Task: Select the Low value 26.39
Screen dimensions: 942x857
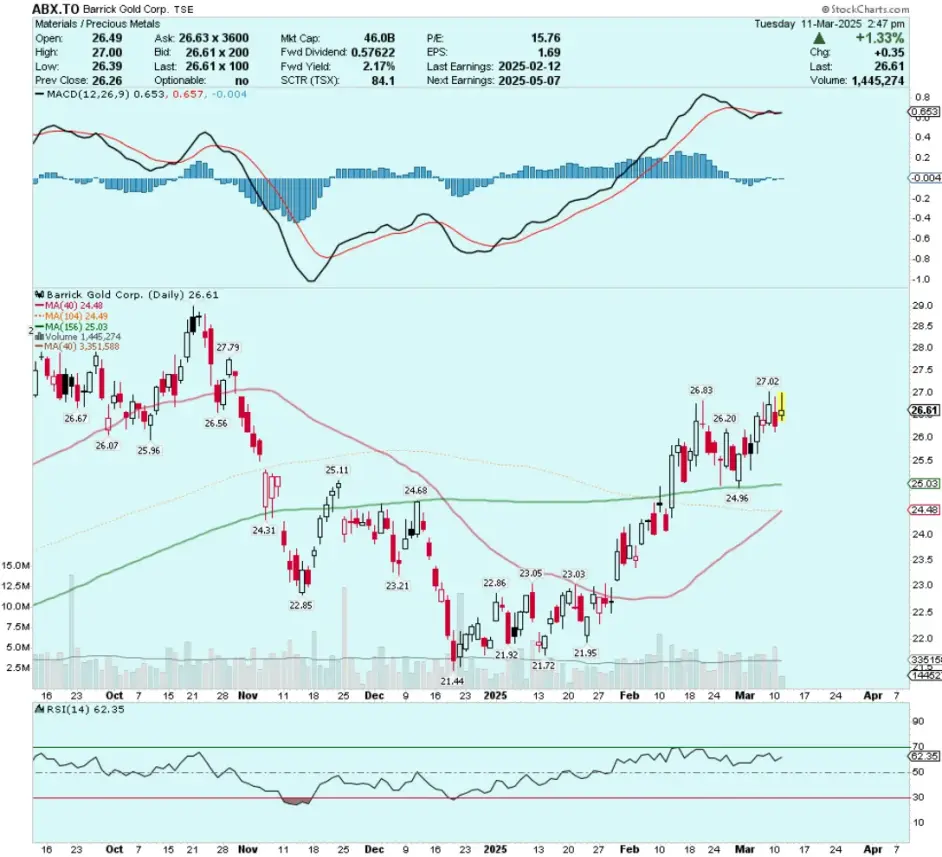Action: [107, 66]
